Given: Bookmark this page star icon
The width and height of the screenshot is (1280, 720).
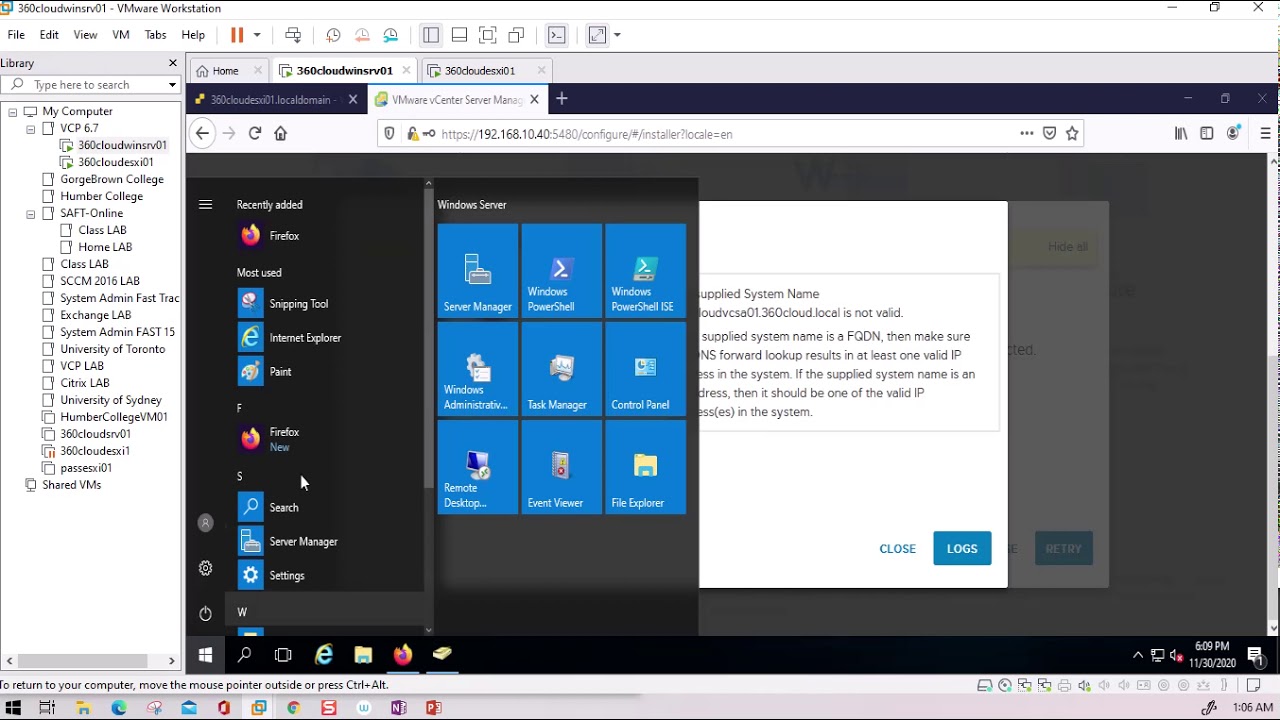Looking at the screenshot, I should 1072,133.
